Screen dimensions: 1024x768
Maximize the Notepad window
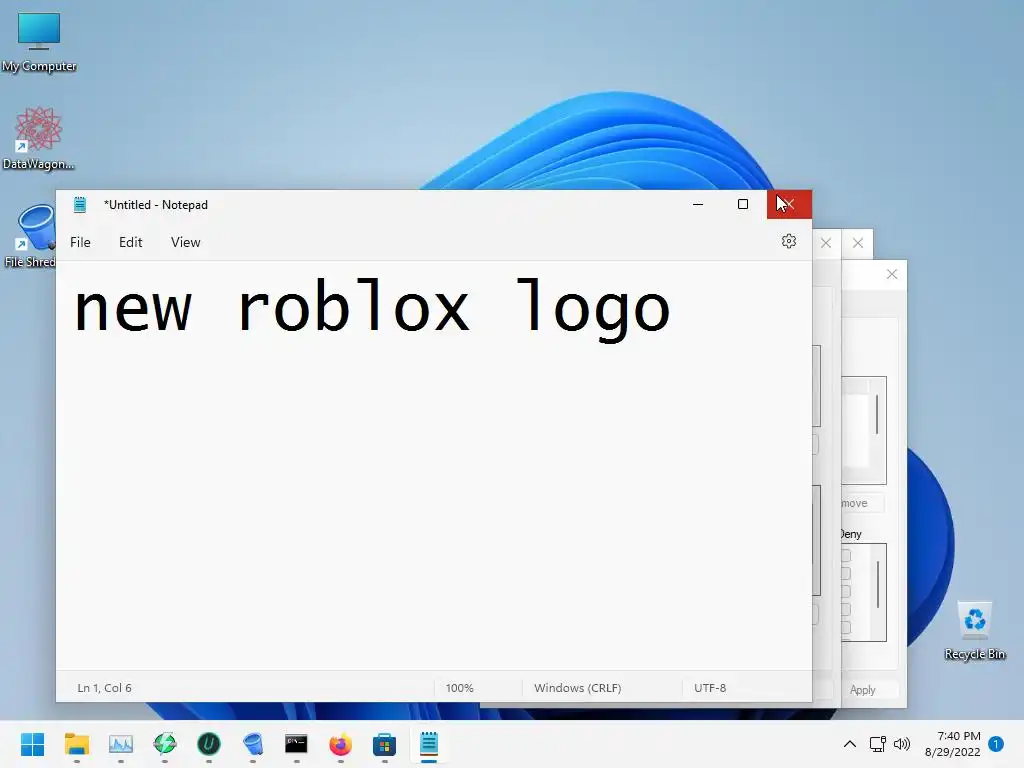tap(743, 204)
